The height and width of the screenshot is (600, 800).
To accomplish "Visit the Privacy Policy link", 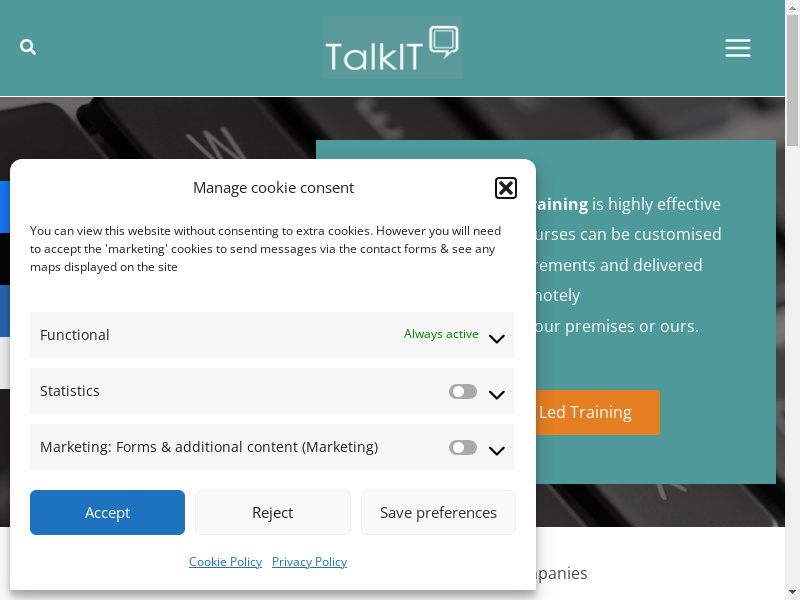I will pyautogui.click(x=309, y=562).
